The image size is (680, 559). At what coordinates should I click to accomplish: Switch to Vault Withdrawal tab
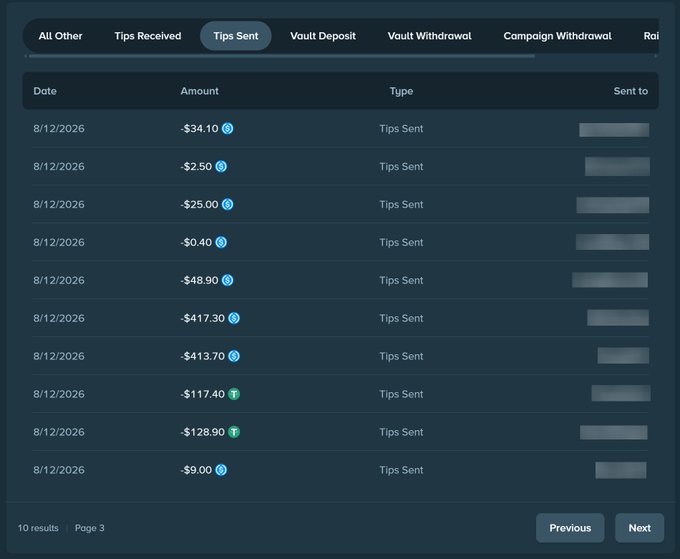point(429,36)
